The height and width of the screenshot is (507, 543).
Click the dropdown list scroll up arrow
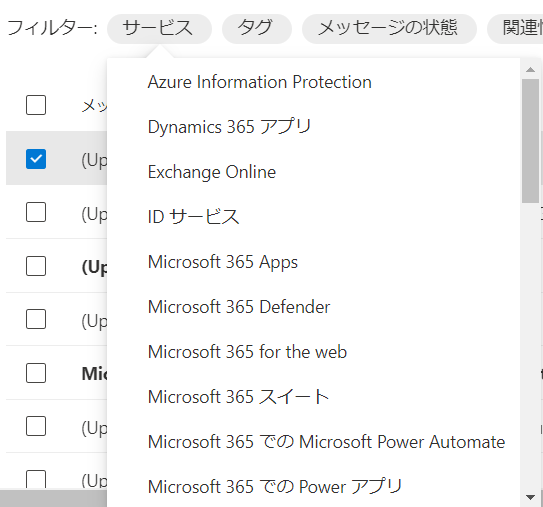[530, 70]
